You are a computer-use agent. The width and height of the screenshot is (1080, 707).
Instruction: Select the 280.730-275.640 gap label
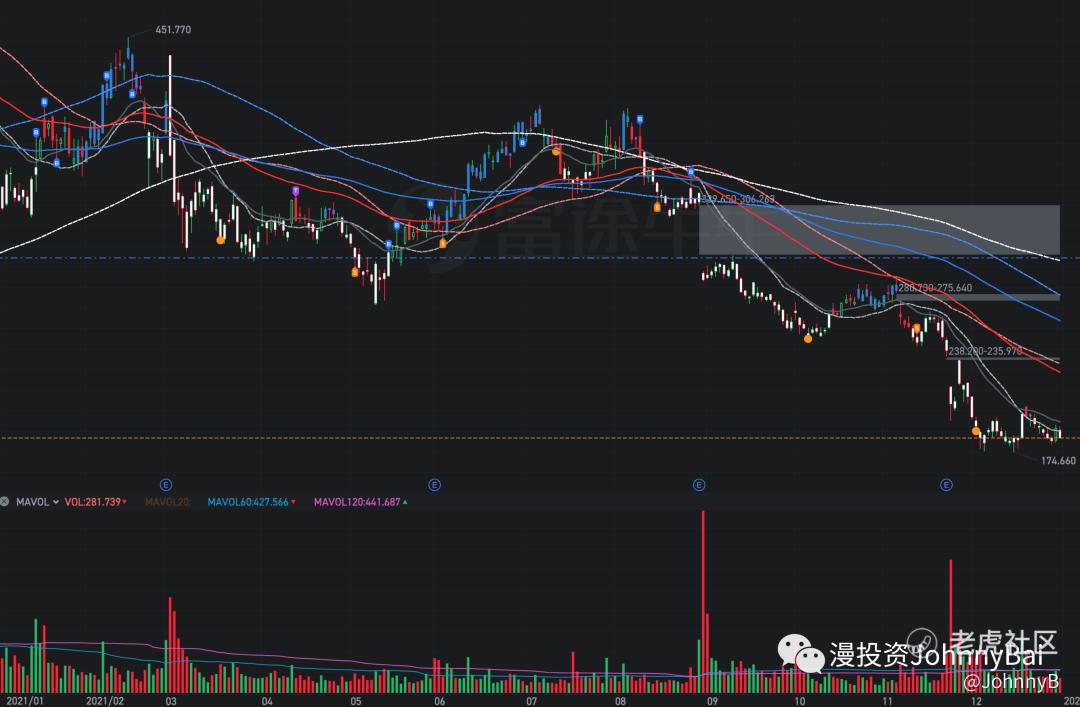click(x=935, y=287)
